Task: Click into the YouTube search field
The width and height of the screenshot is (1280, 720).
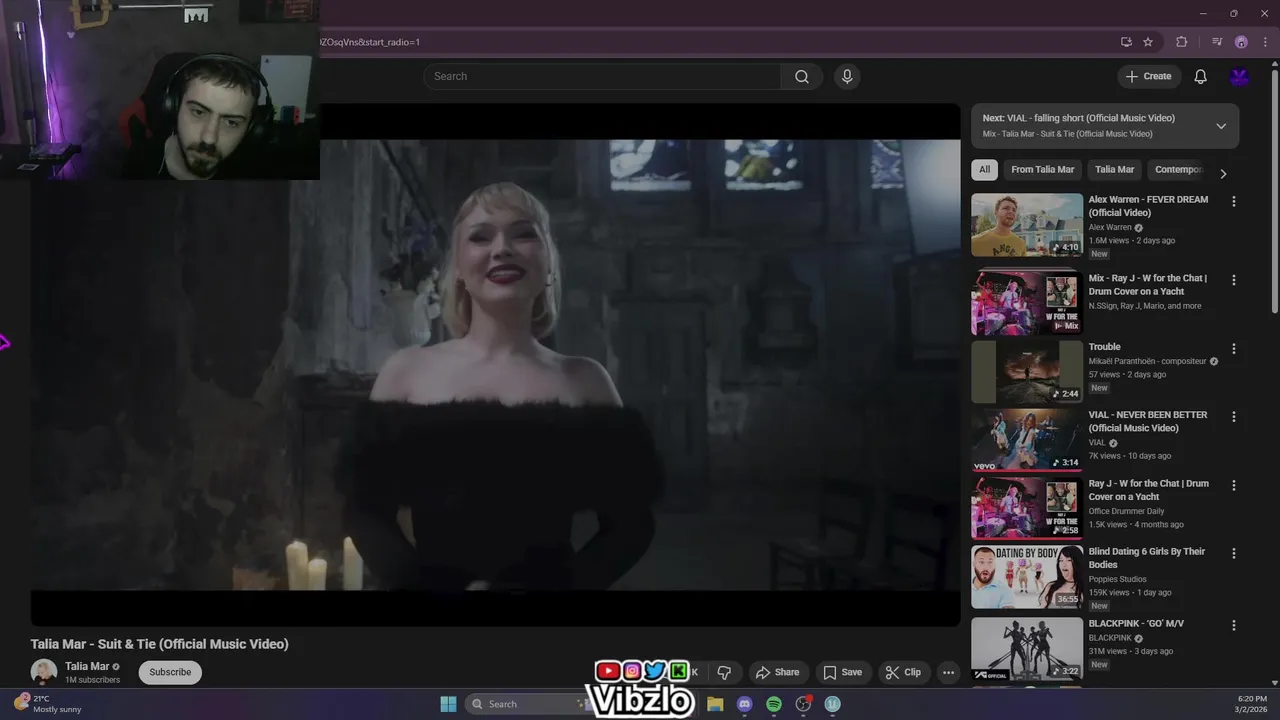Action: 602,77
